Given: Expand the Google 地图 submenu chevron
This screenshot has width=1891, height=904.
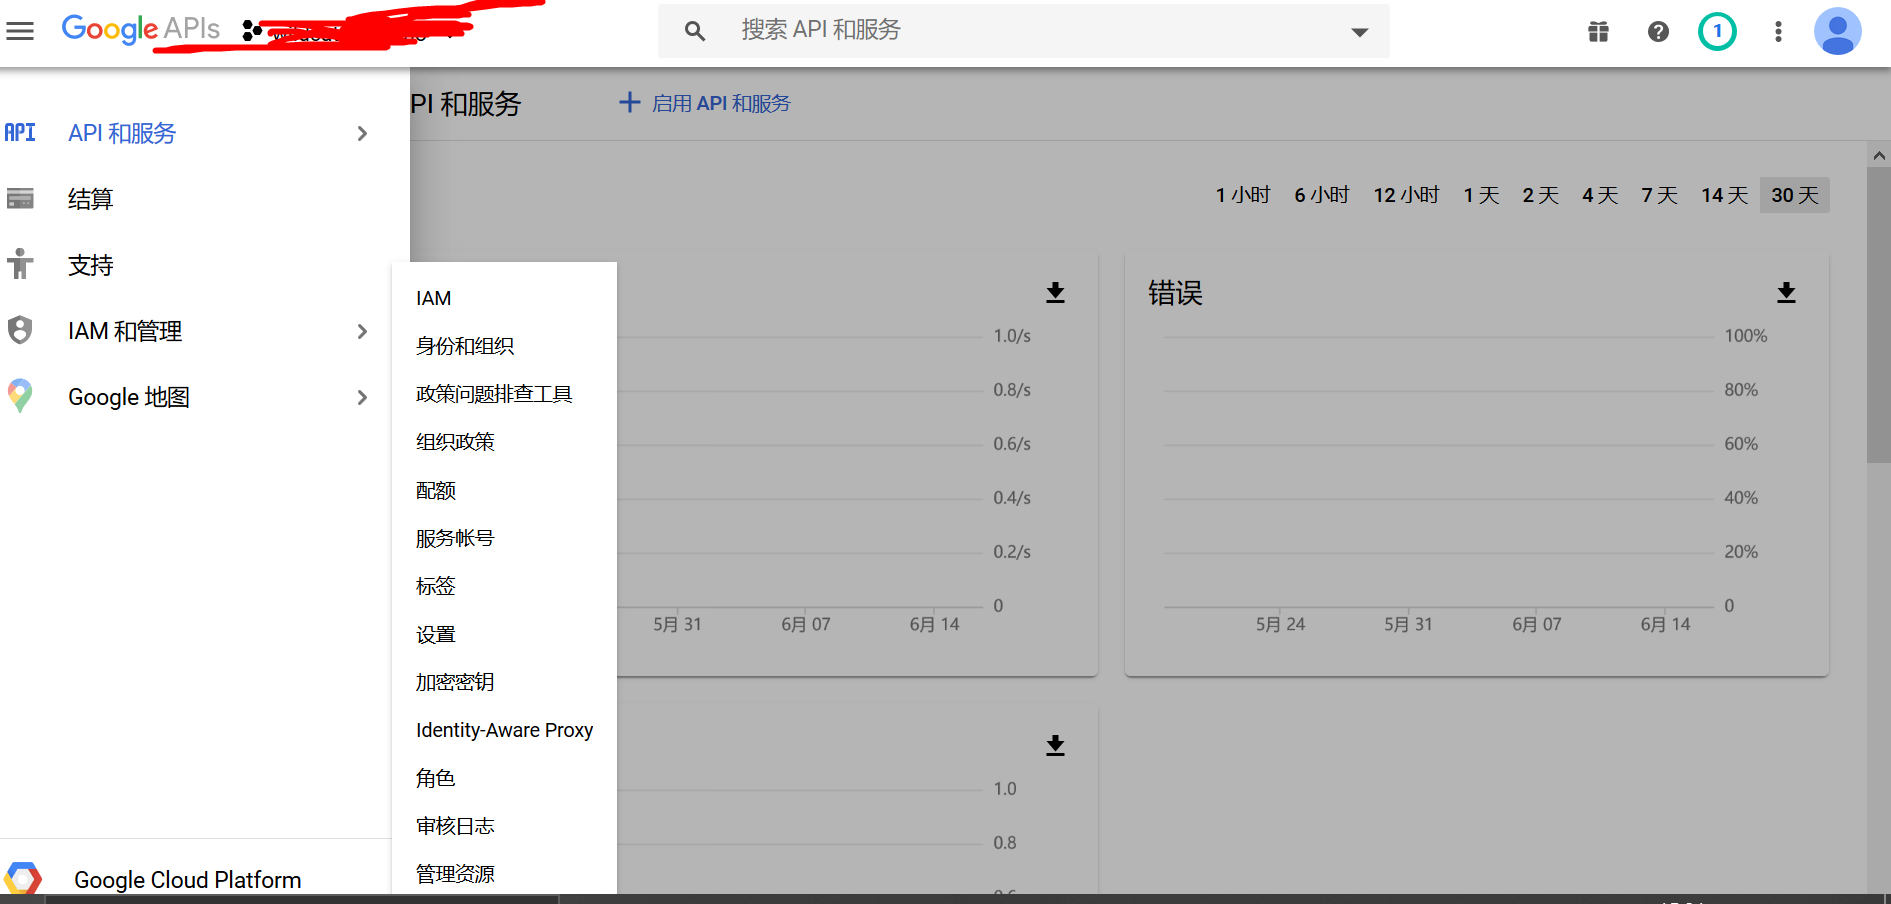Looking at the screenshot, I should point(361,397).
